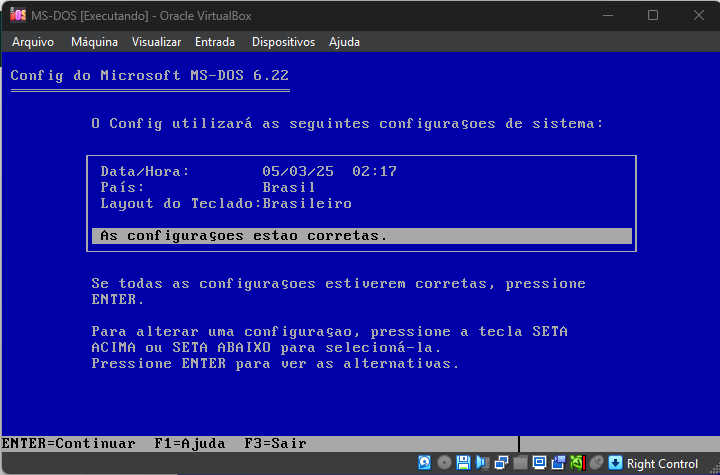
Task: Click the mouse integration status icon
Action: coord(596,463)
